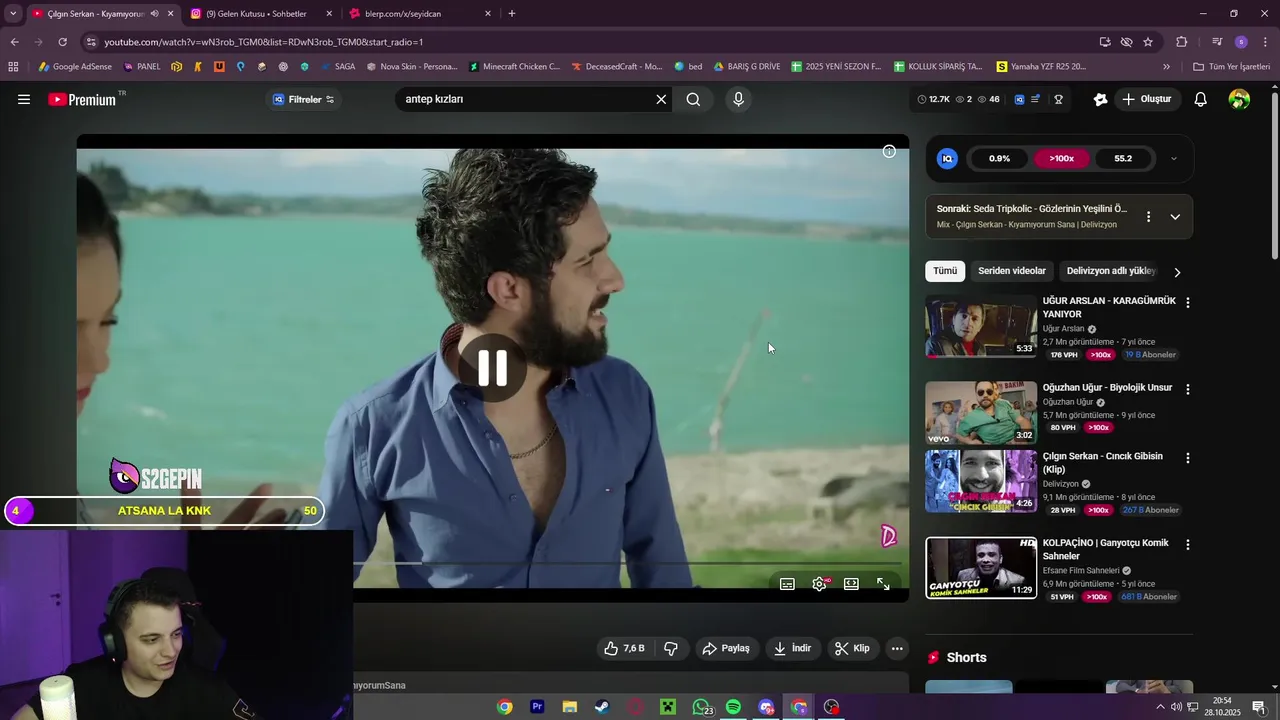The height and width of the screenshot is (720, 1280).
Task: Open options for KOLPAÇİNO video
Action: 1187,545
